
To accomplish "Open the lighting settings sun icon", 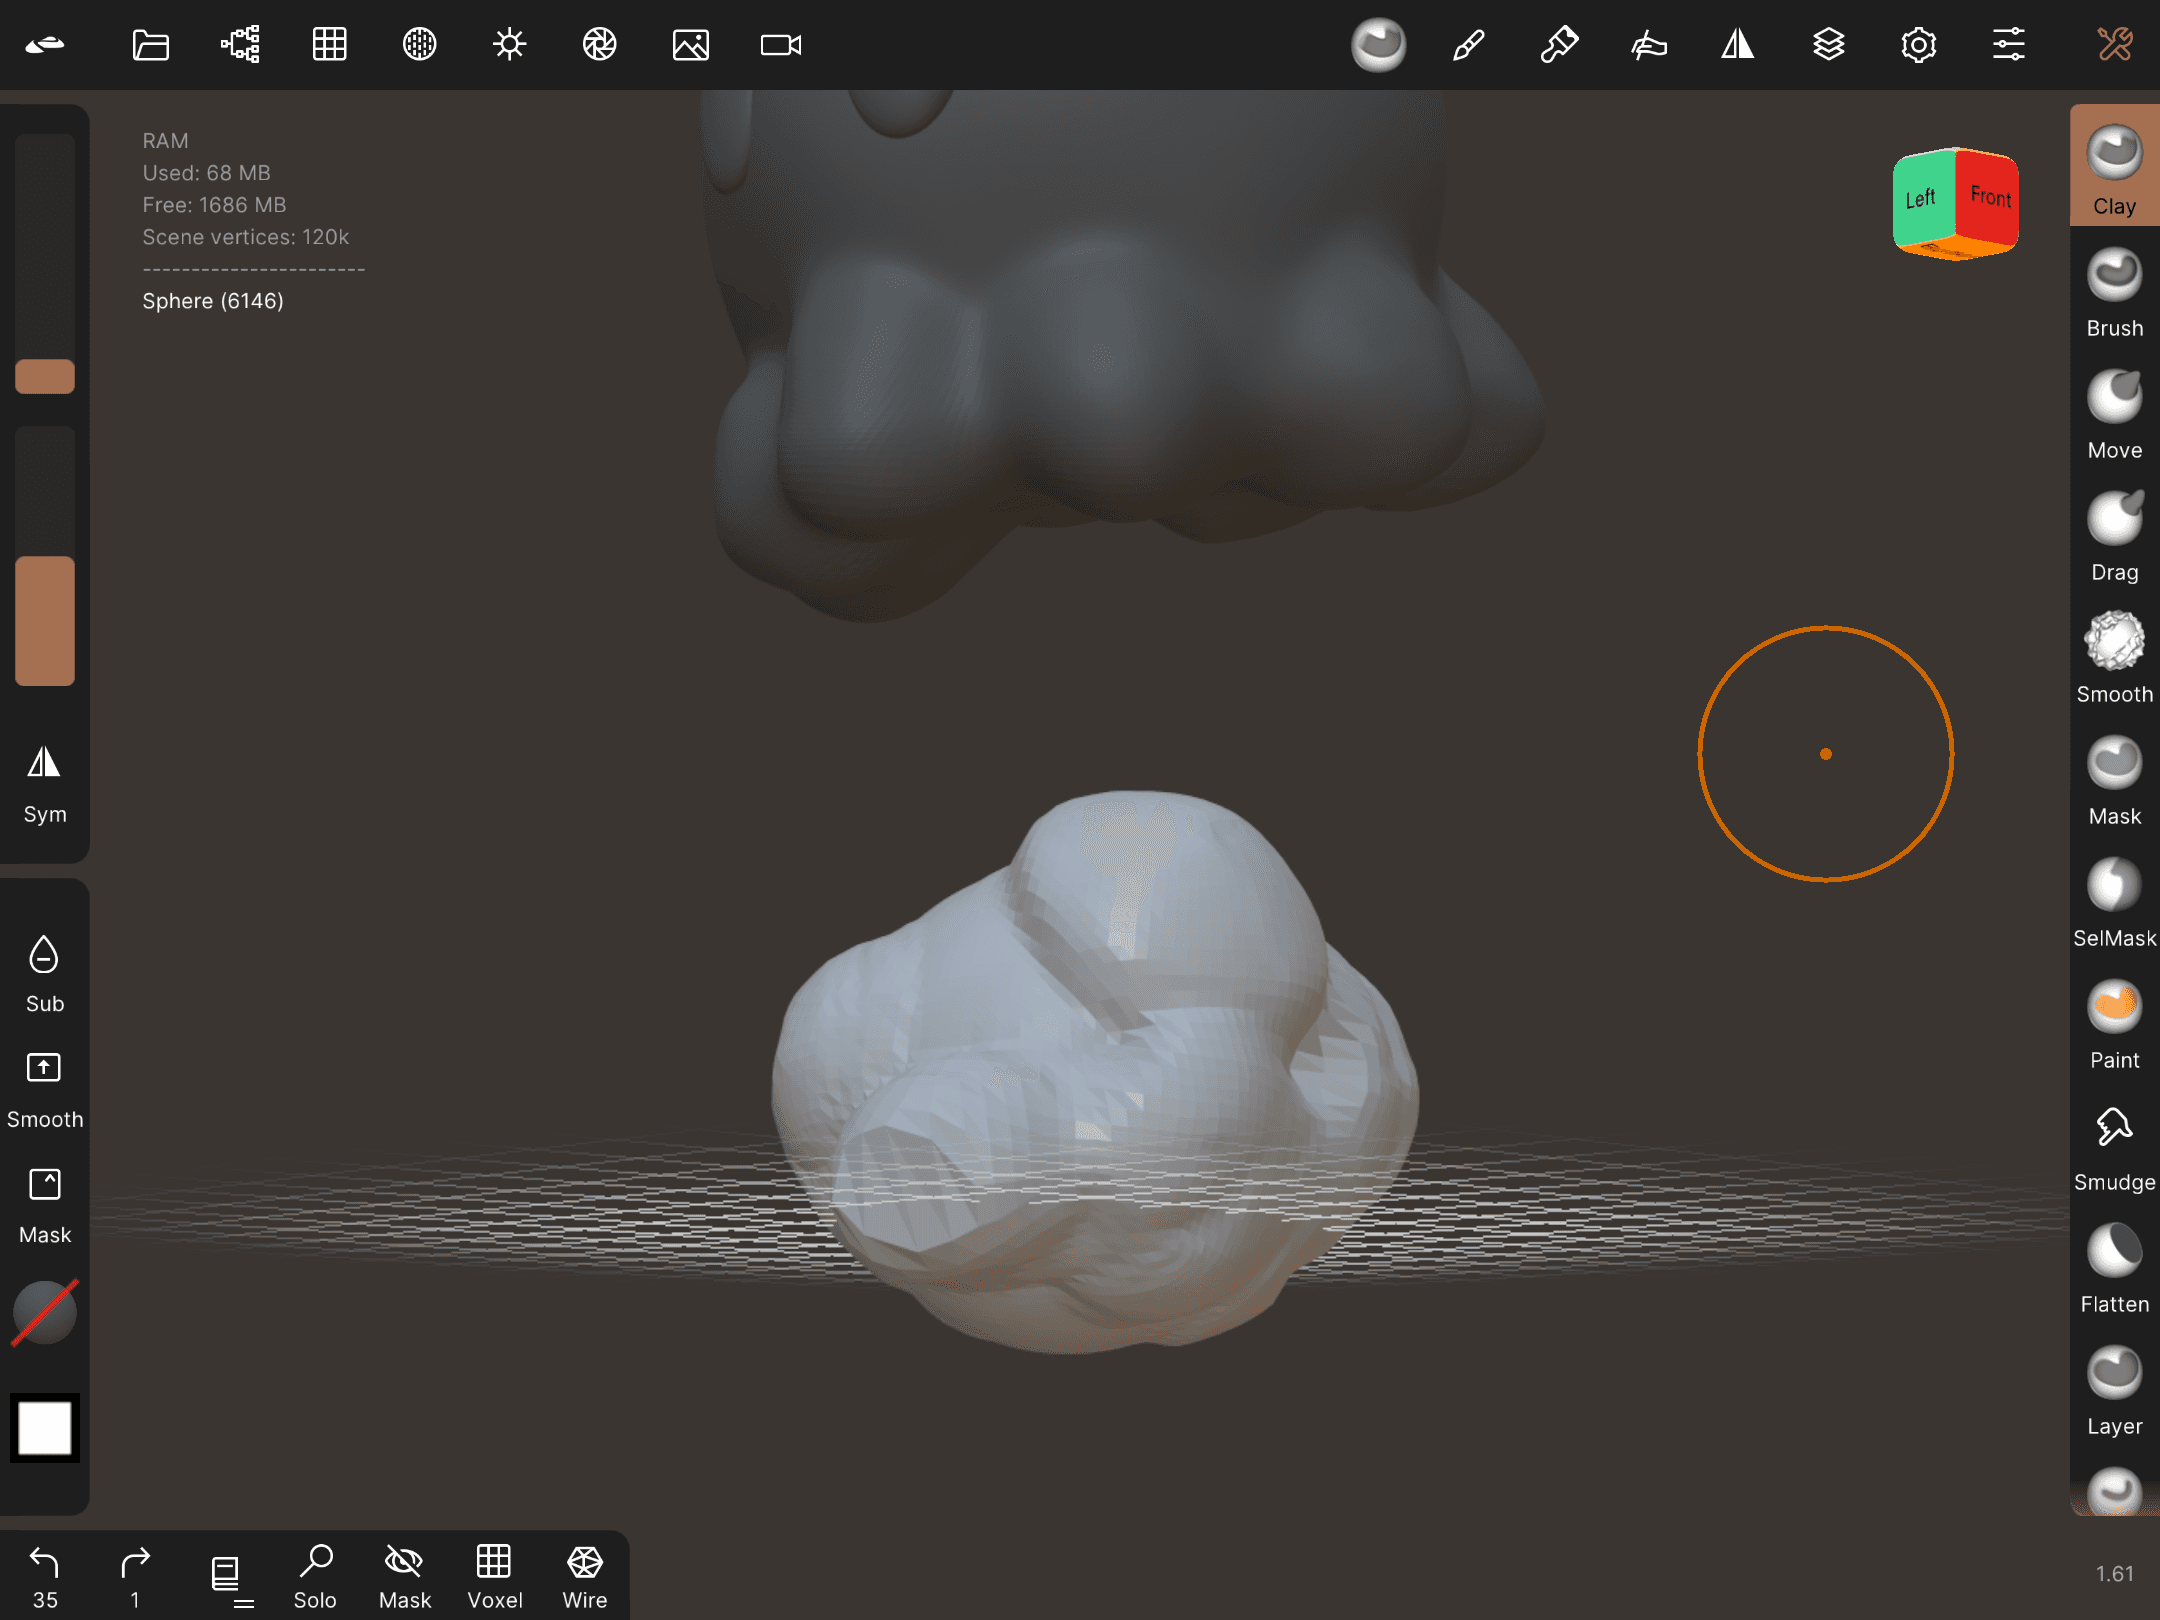I will (509, 45).
